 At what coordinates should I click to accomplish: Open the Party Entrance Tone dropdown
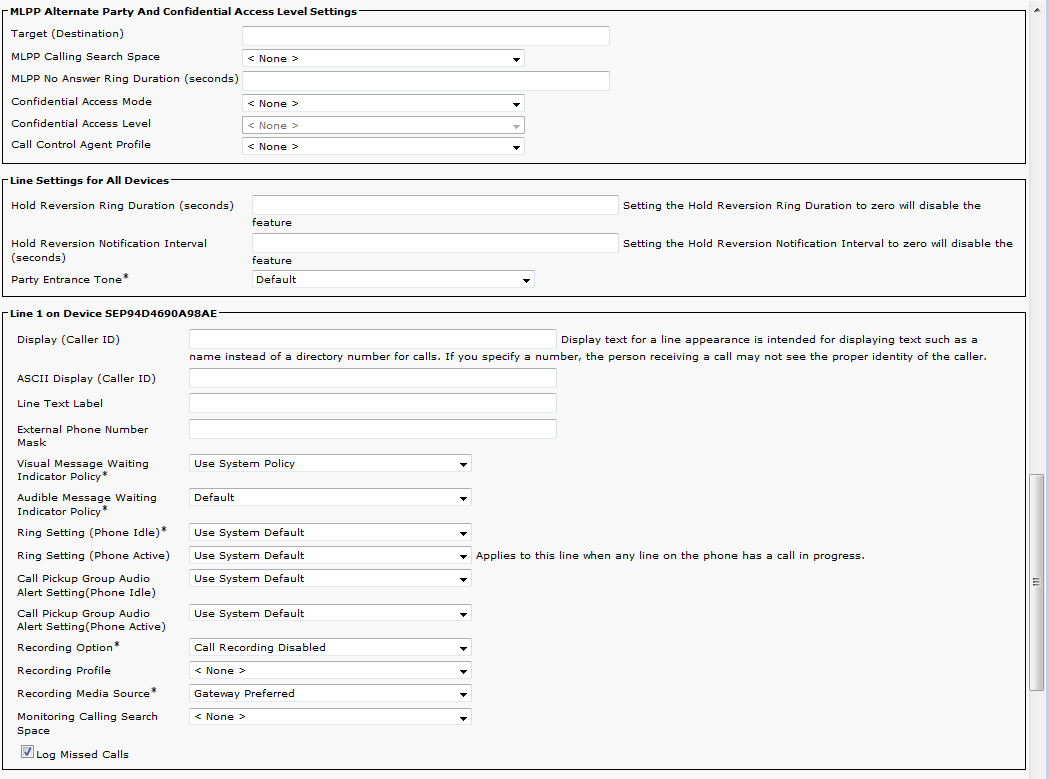click(x=393, y=280)
